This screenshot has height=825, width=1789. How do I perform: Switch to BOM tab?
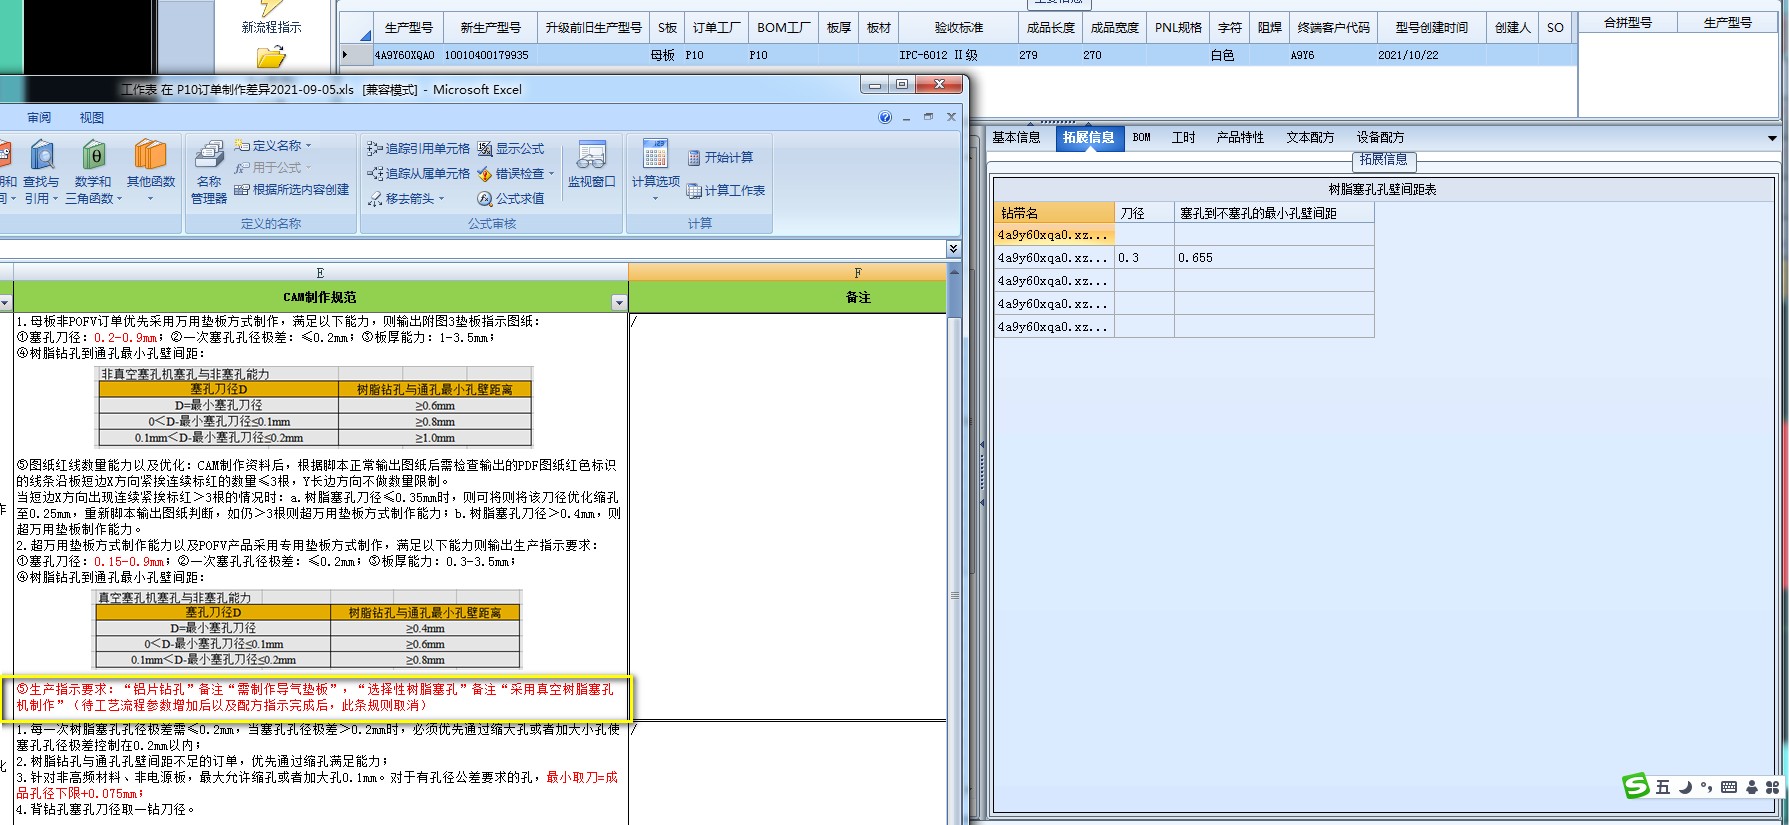[x=1142, y=138]
